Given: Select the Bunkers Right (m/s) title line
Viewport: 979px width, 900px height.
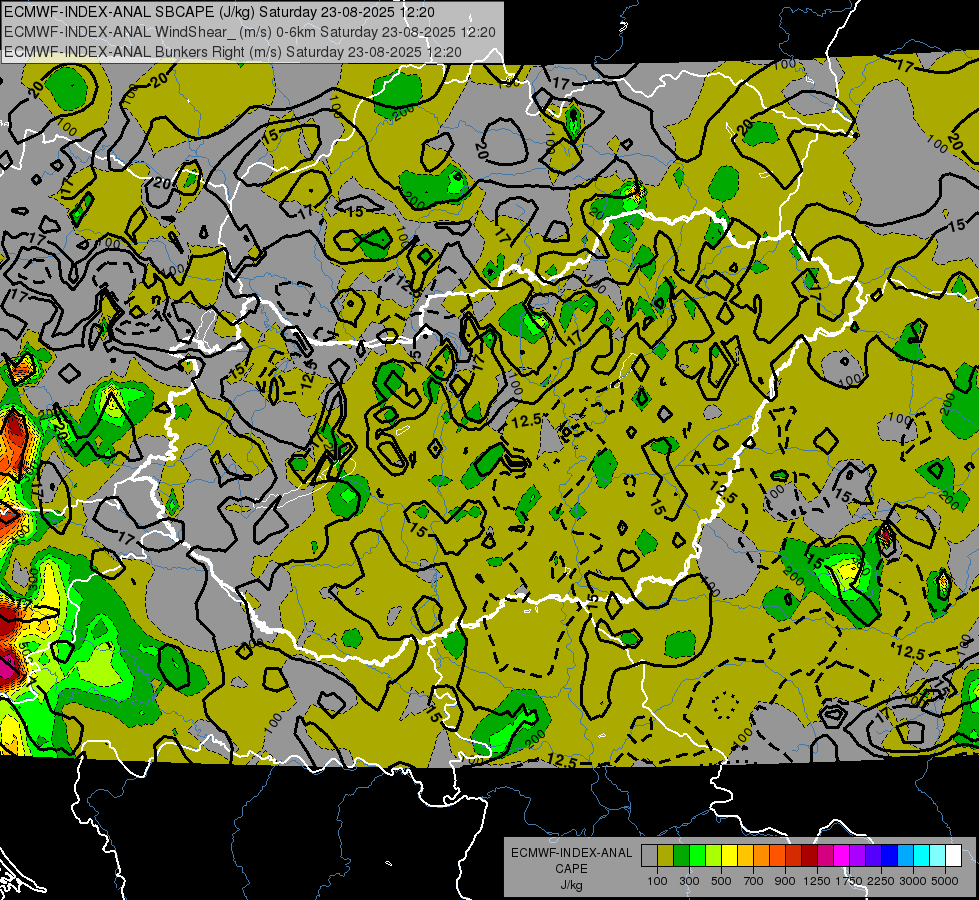Looking at the screenshot, I should click(x=233, y=52).
